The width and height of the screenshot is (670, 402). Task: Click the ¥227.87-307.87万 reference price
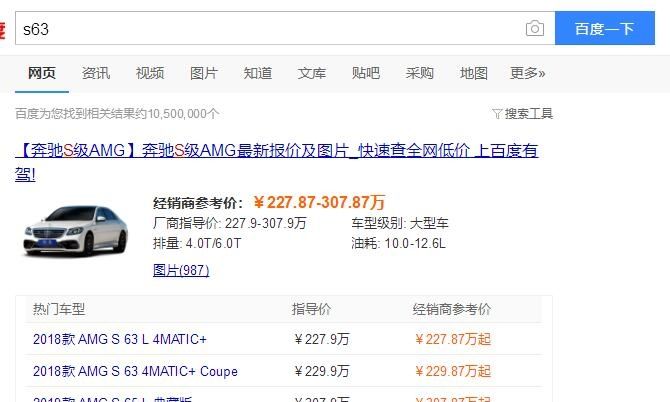319,202
